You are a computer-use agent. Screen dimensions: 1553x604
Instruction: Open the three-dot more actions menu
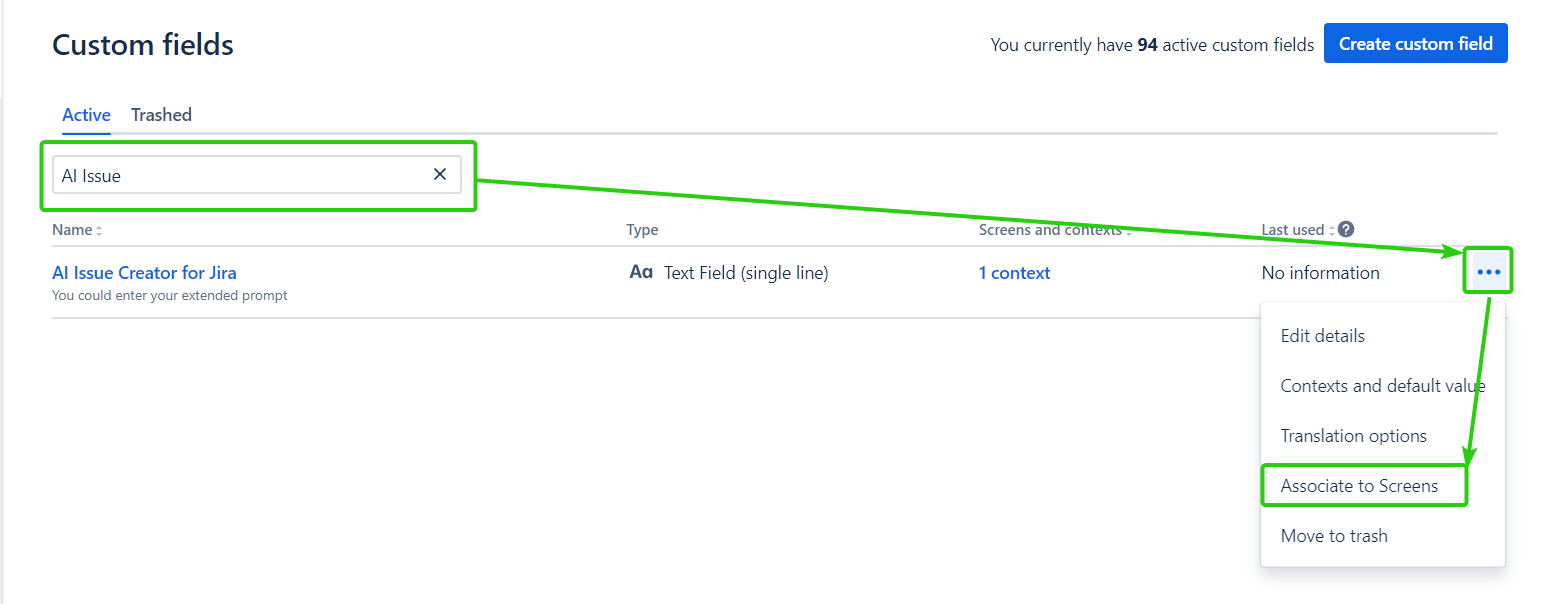pyautogui.click(x=1488, y=272)
